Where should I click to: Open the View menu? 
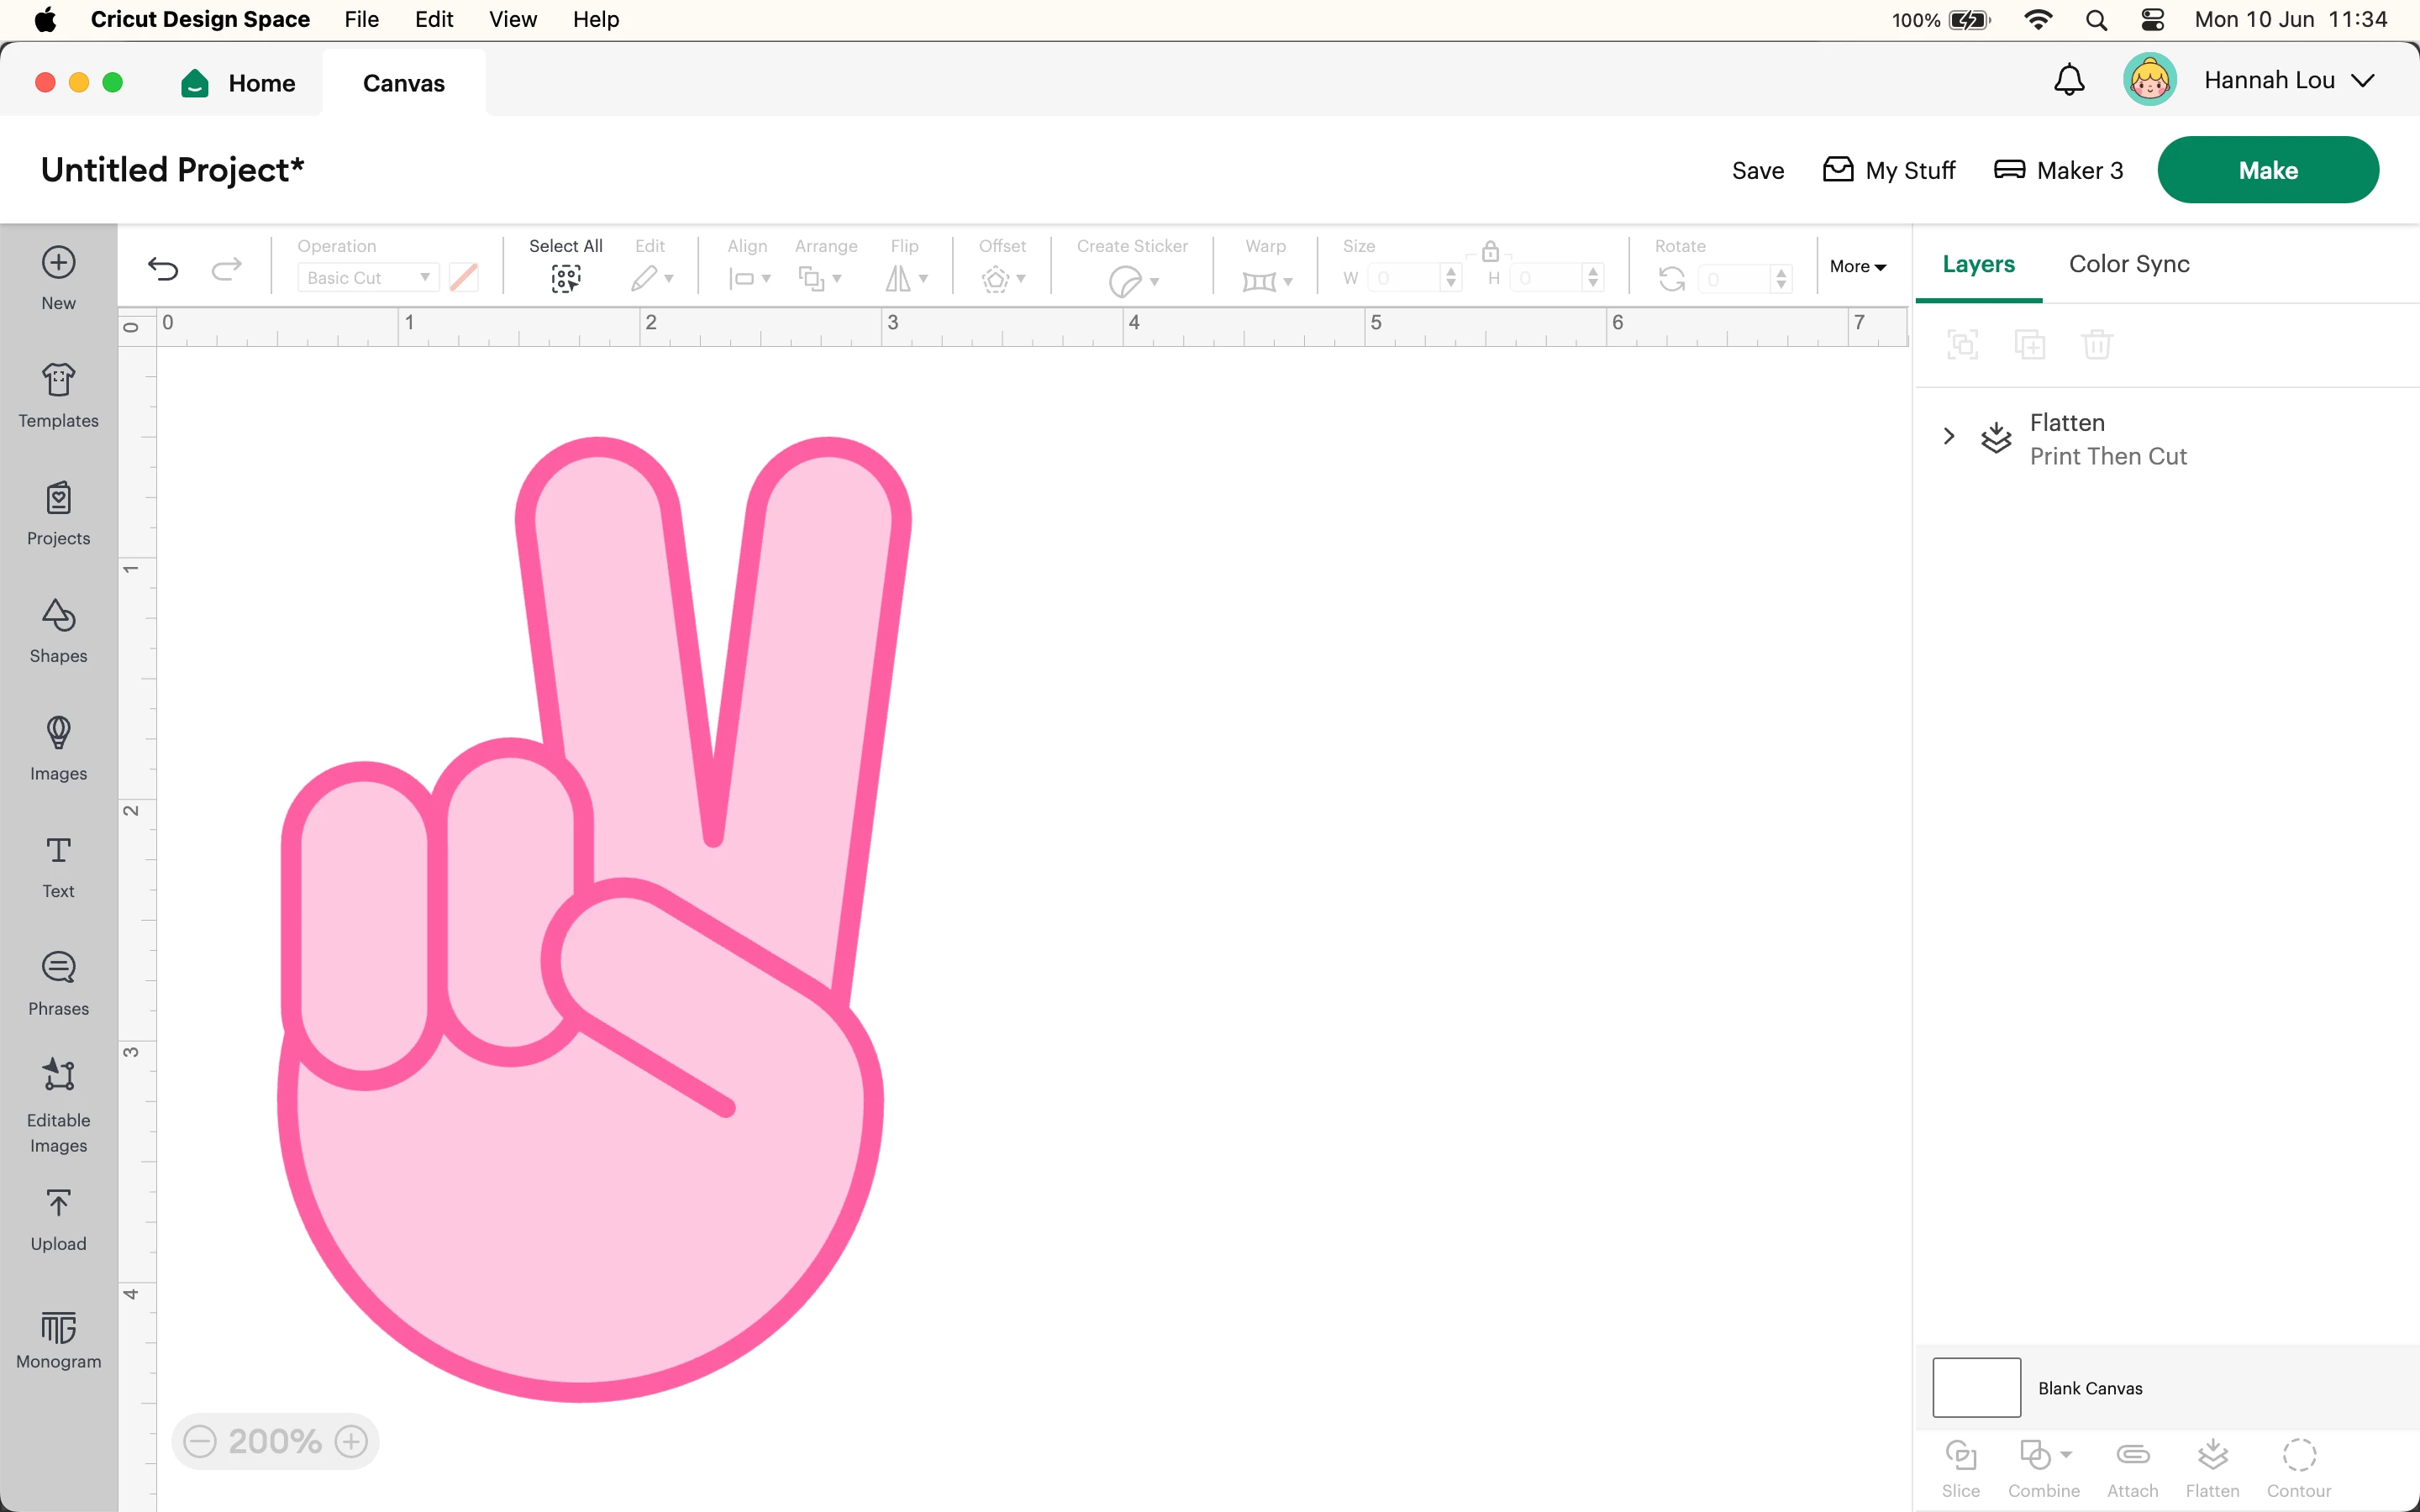[x=512, y=19]
